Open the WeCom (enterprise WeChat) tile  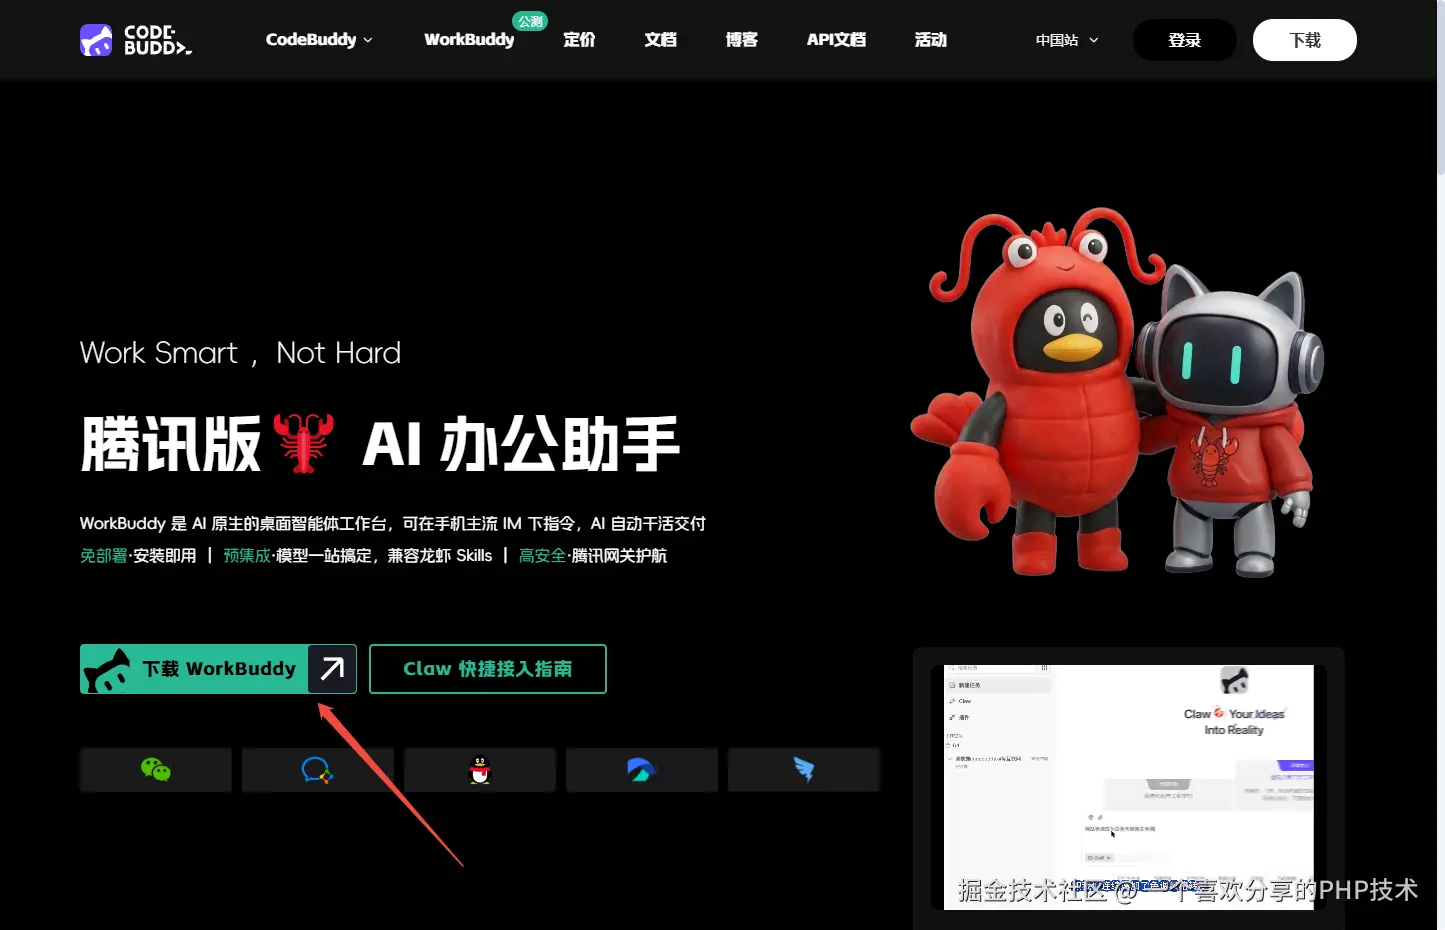(318, 770)
